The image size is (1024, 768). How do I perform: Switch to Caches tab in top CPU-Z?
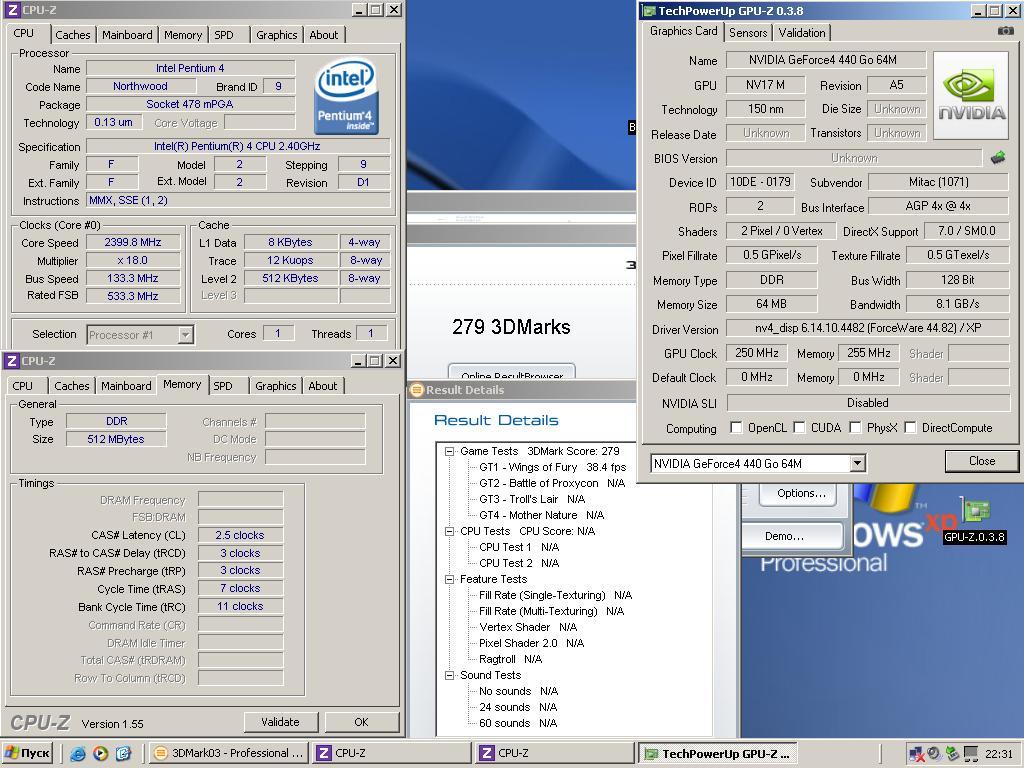click(72, 35)
